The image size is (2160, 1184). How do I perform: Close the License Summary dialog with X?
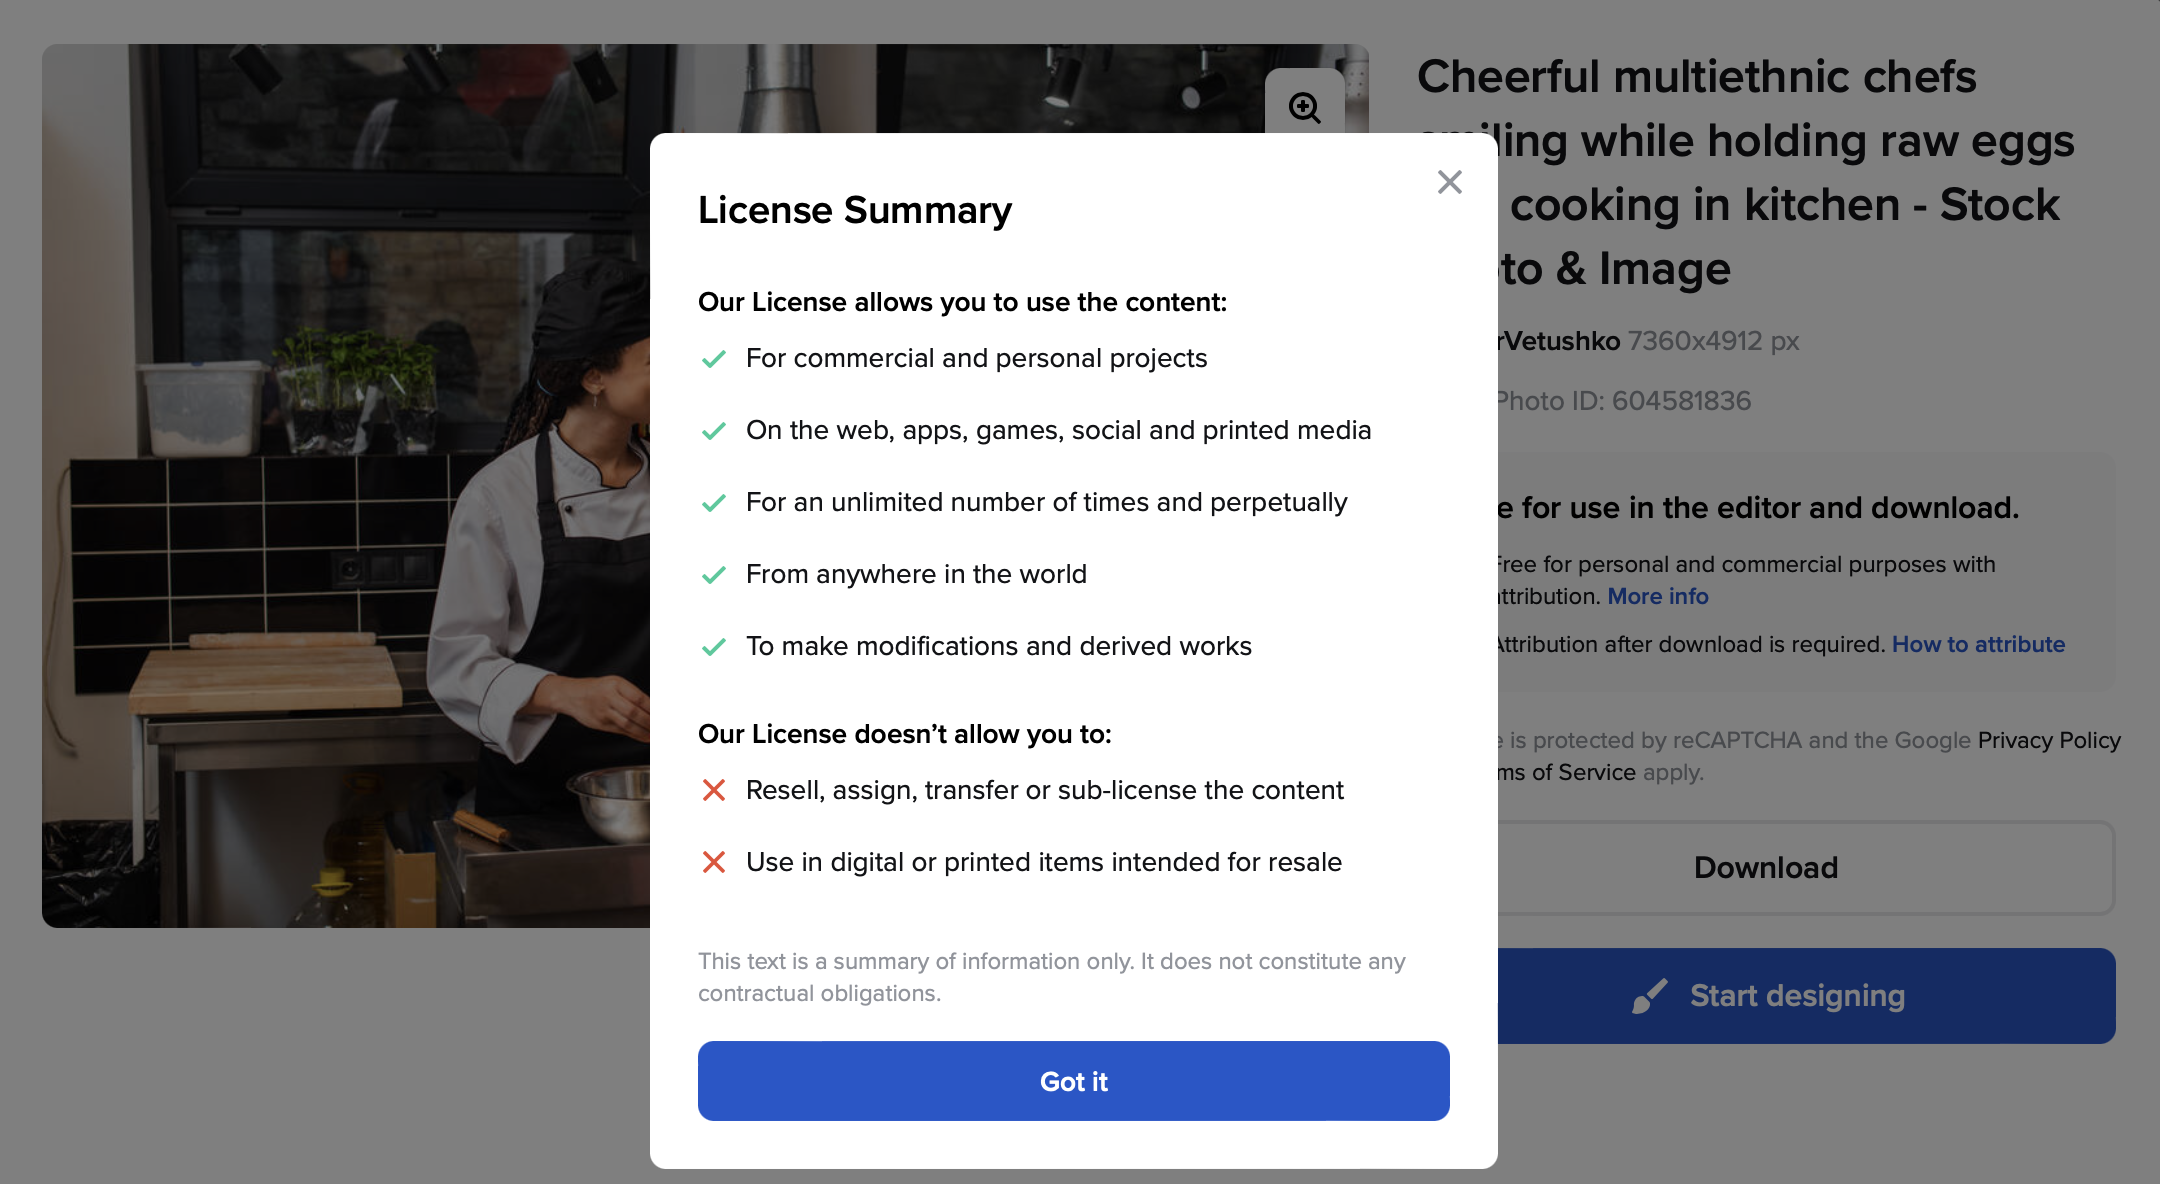[1449, 182]
